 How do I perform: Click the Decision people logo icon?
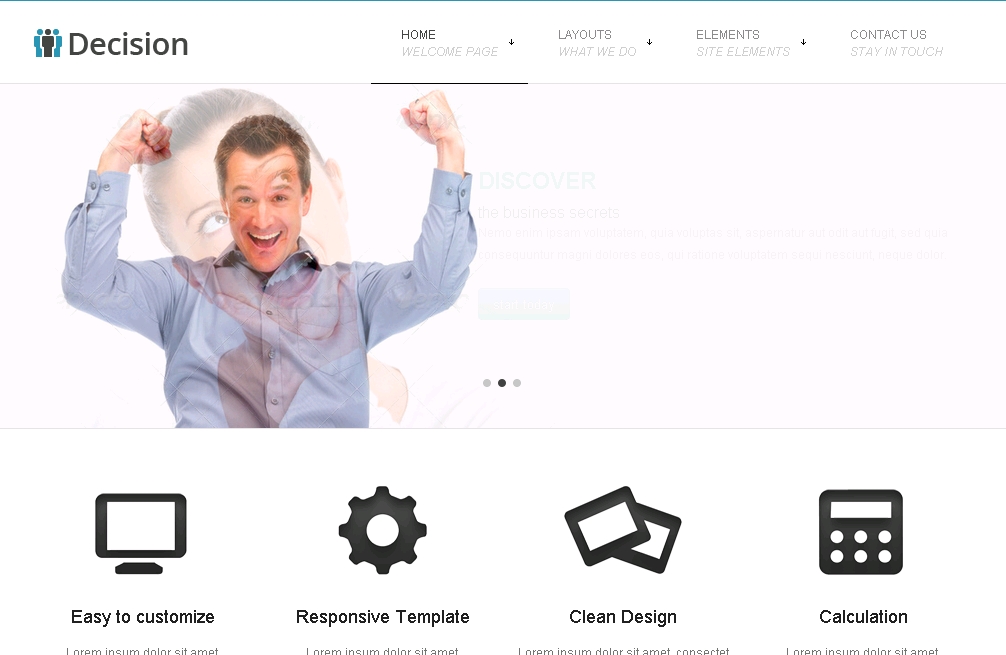pyautogui.click(x=47, y=43)
